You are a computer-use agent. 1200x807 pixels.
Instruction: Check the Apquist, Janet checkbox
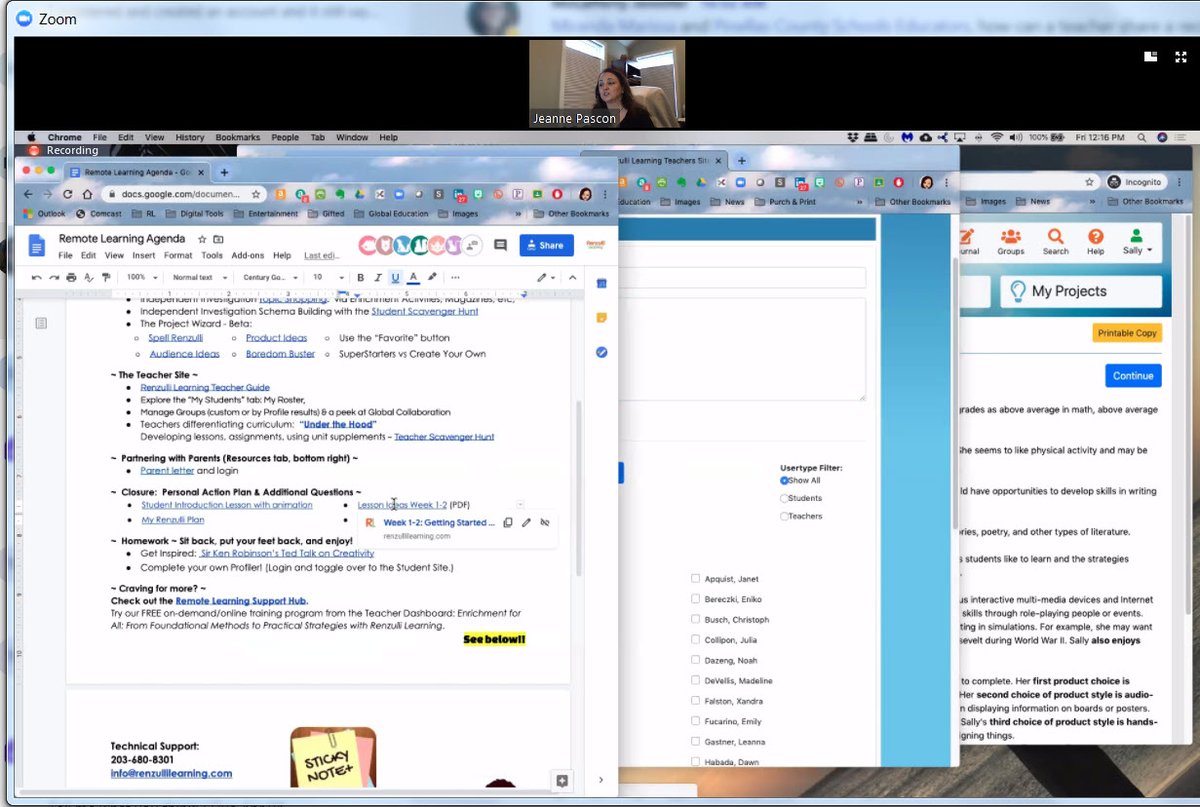coord(695,578)
